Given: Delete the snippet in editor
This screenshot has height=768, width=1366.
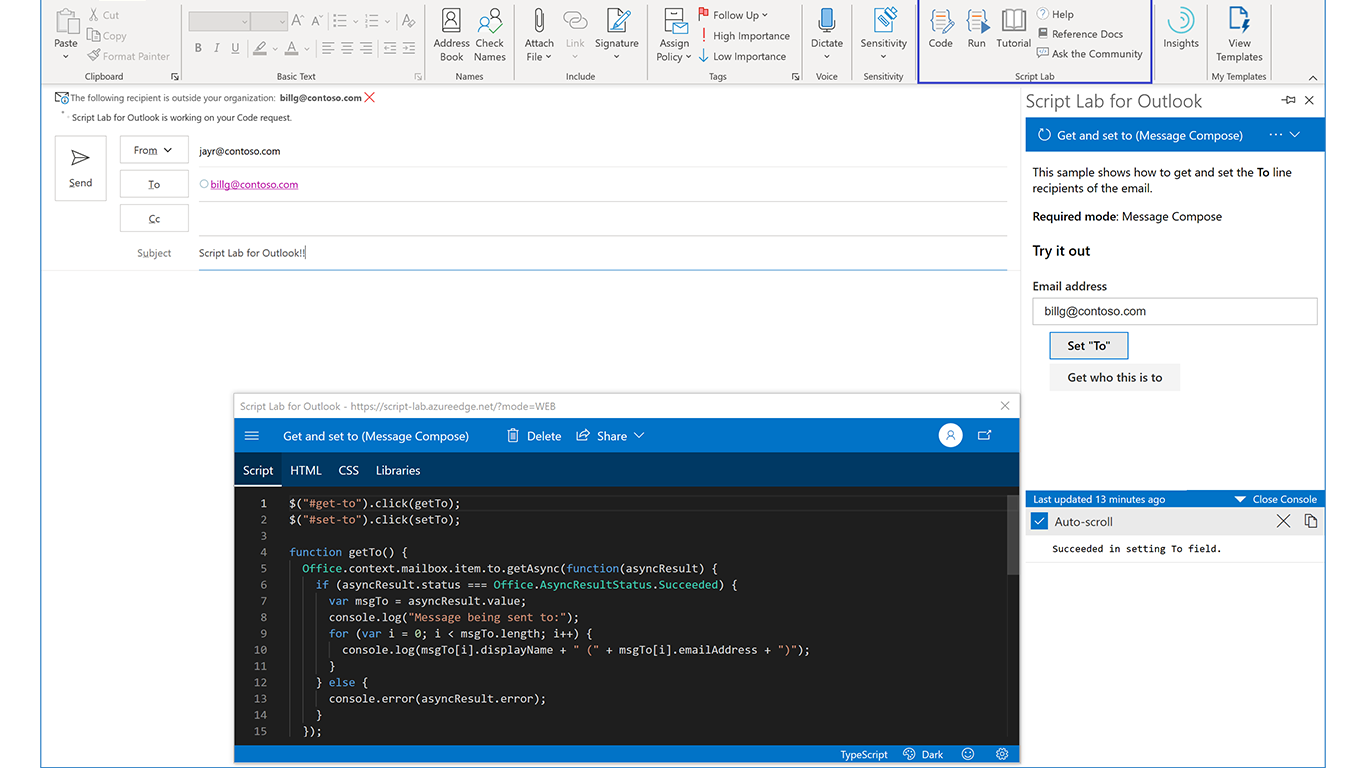Looking at the screenshot, I should [534, 436].
